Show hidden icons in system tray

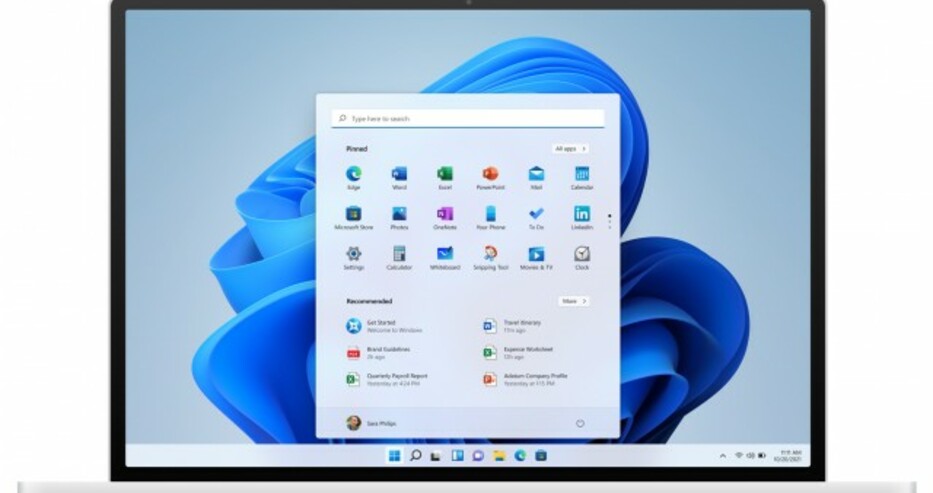coord(723,456)
